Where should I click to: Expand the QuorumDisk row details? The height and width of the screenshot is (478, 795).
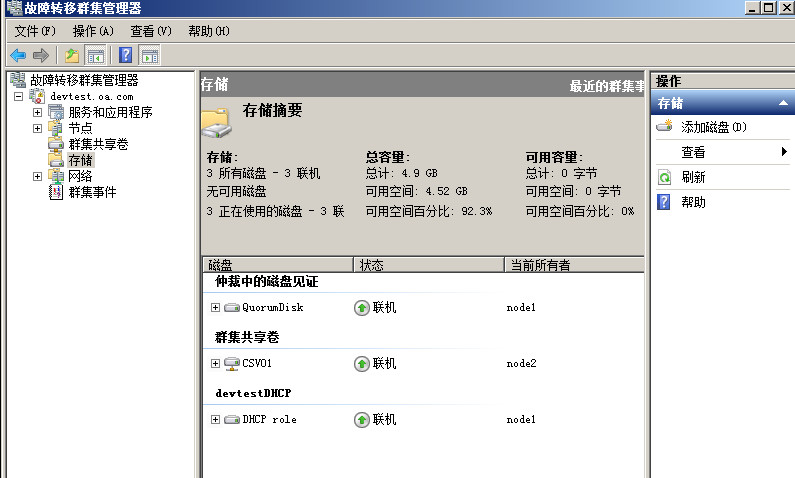pos(215,308)
